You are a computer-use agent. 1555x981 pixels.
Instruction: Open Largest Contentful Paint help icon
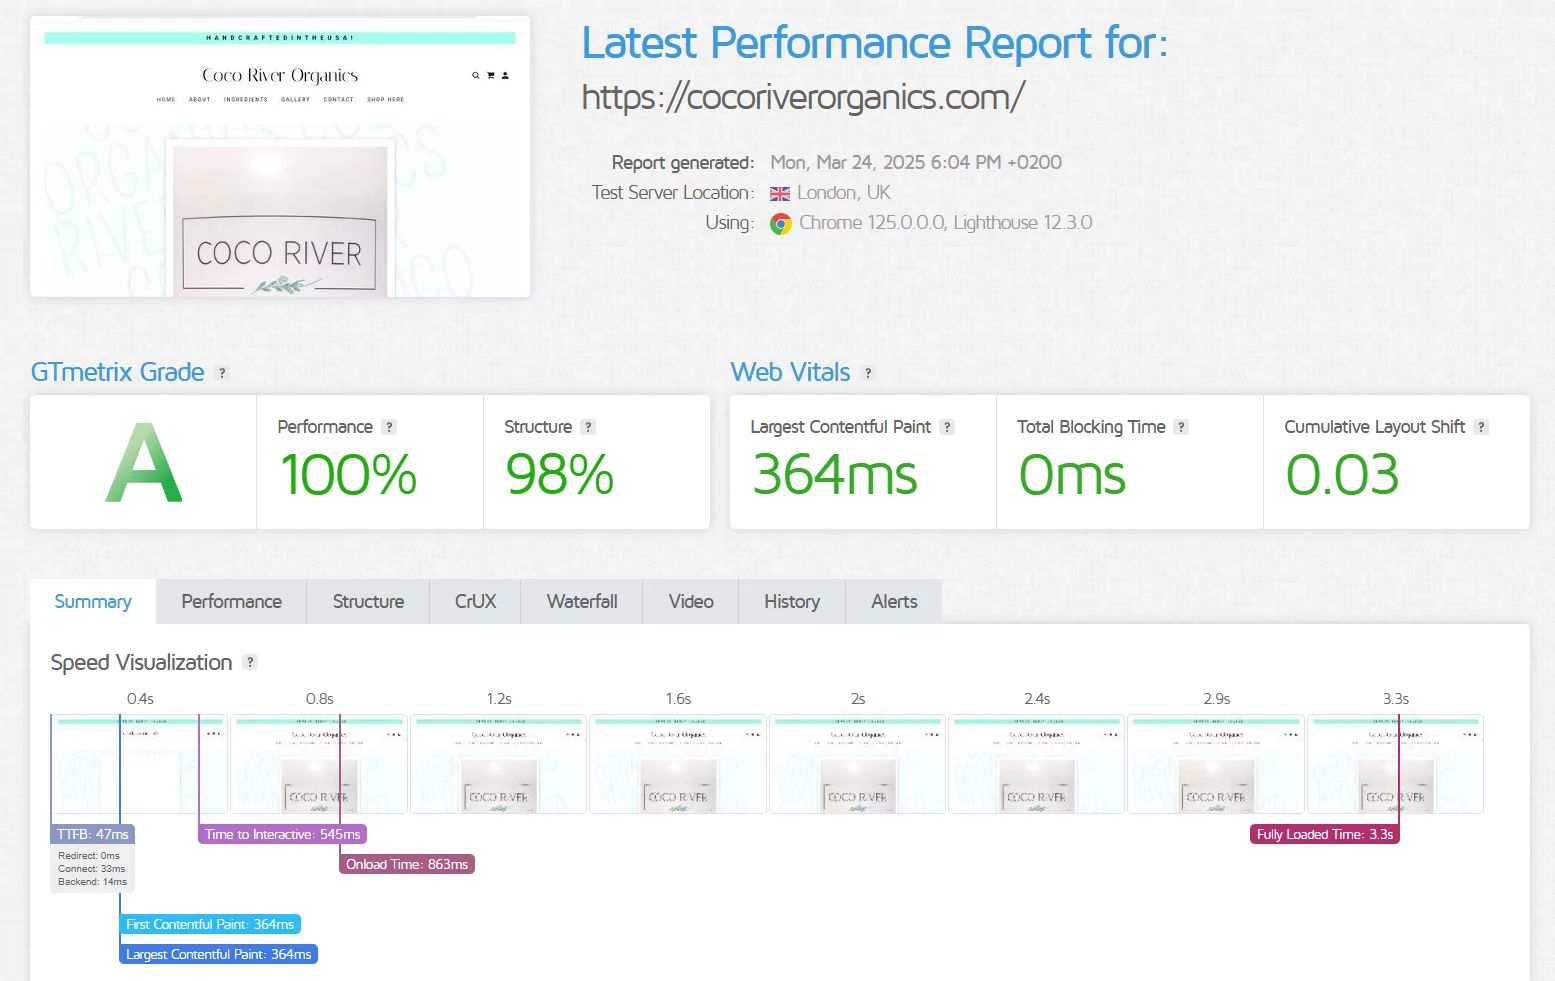pos(947,427)
